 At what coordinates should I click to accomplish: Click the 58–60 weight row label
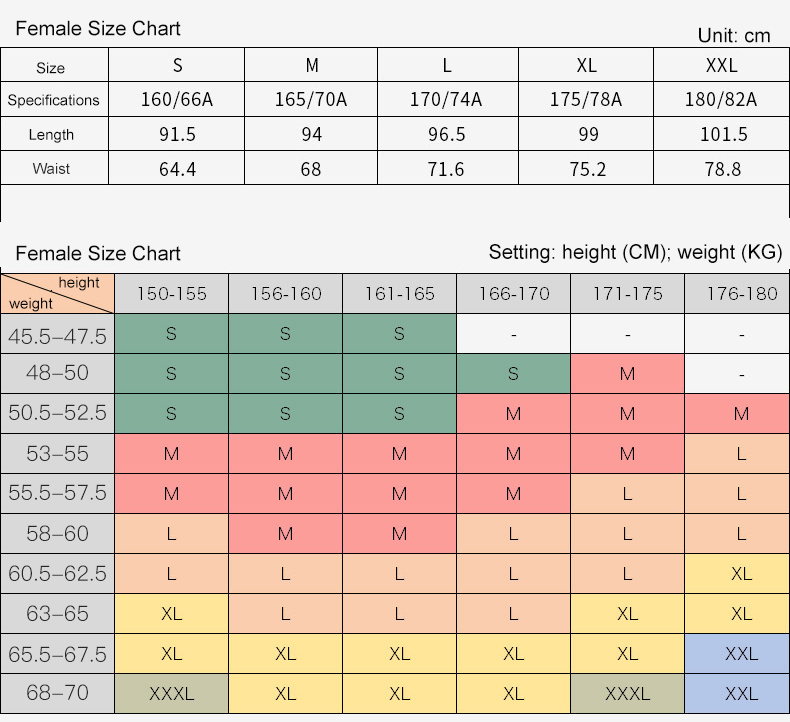pos(57,534)
